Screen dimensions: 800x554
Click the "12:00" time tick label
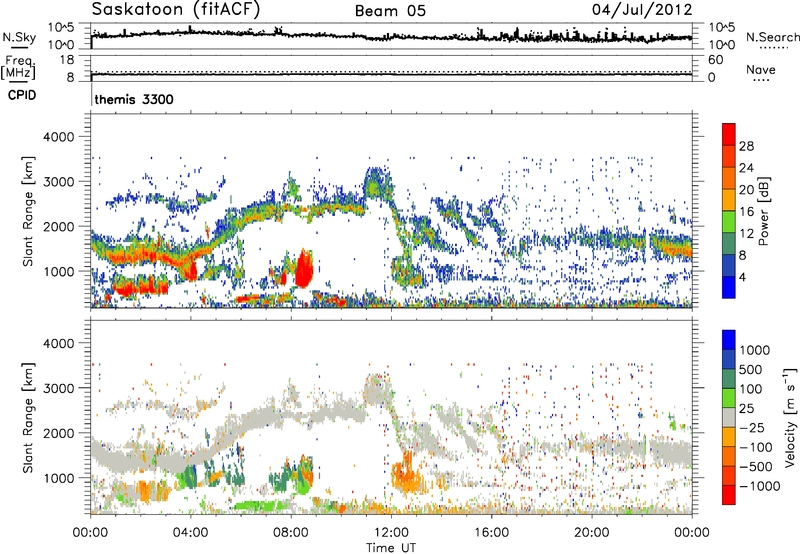coord(391,533)
